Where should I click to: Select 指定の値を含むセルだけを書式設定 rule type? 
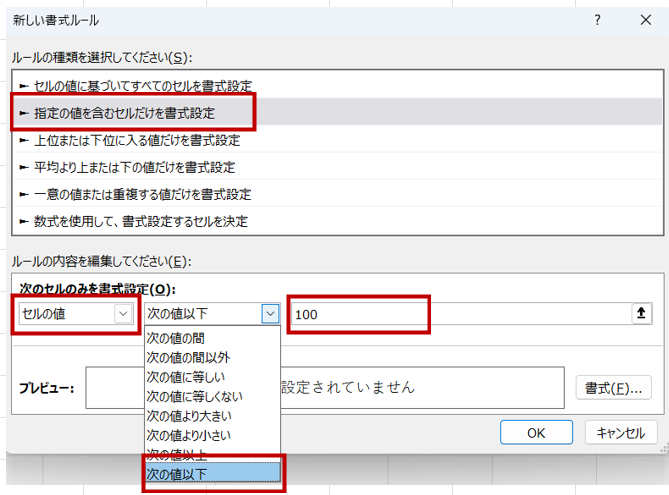(x=124, y=113)
